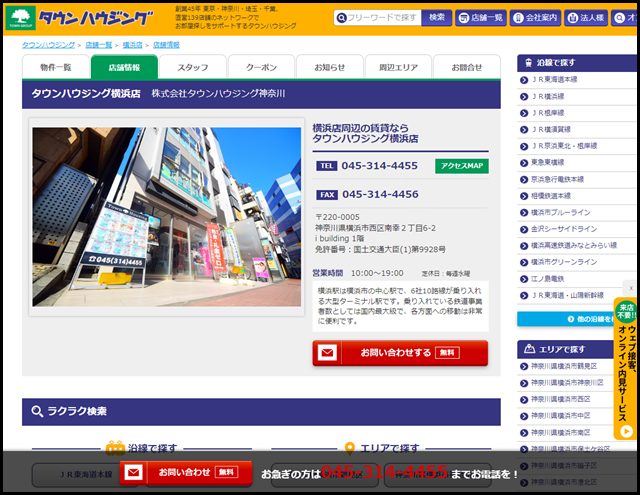
Task: Open 神奈川県横浜市鶴見区 area link
Action: pos(565,366)
